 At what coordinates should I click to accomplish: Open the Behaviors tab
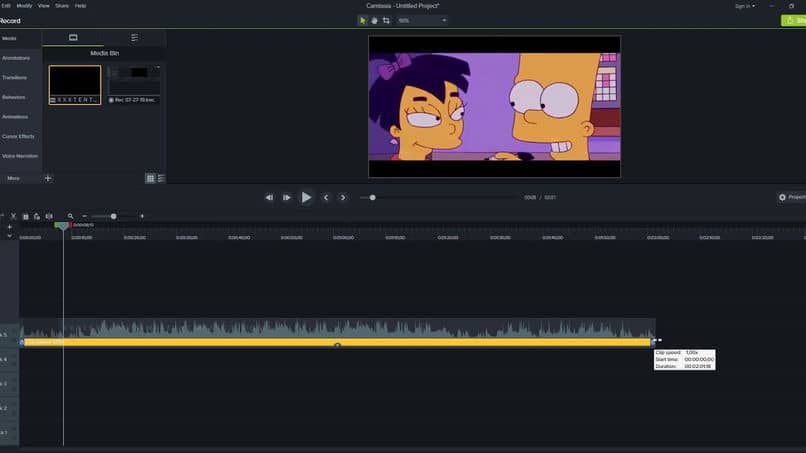(13, 97)
